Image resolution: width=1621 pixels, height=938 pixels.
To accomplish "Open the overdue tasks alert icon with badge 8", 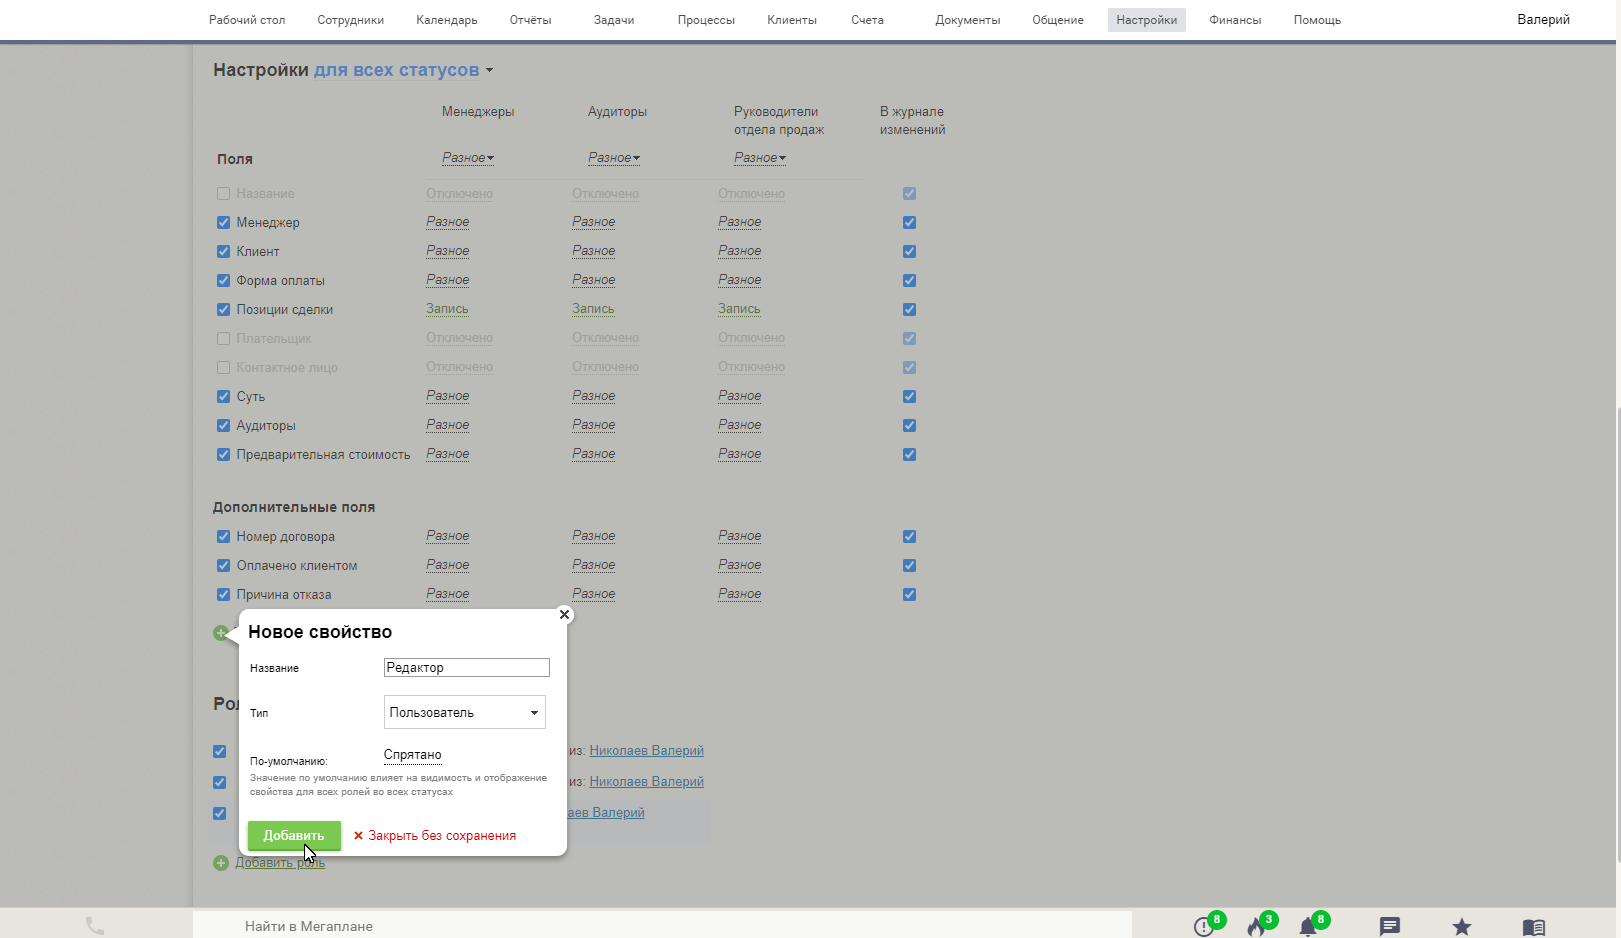I will coord(1205,926).
